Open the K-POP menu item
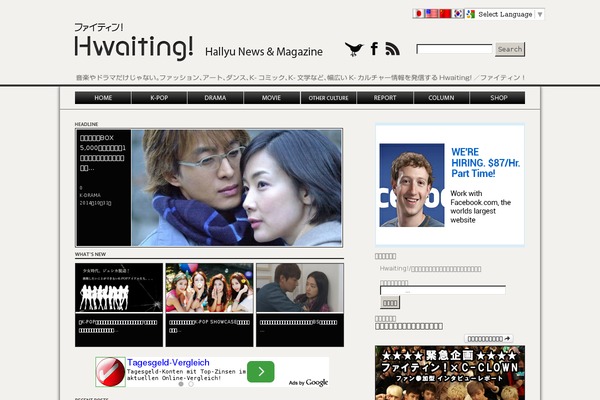This screenshot has width=600, height=400. pyautogui.click(x=159, y=98)
